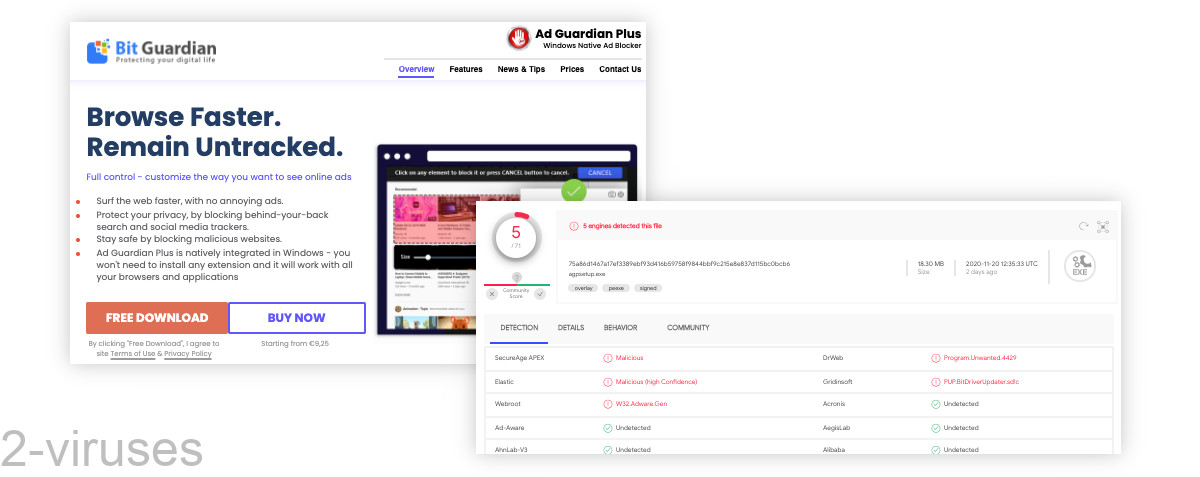Click the alert icon beside '5 engines detected'
This screenshot has height=477, width=1200.
[x=574, y=227]
